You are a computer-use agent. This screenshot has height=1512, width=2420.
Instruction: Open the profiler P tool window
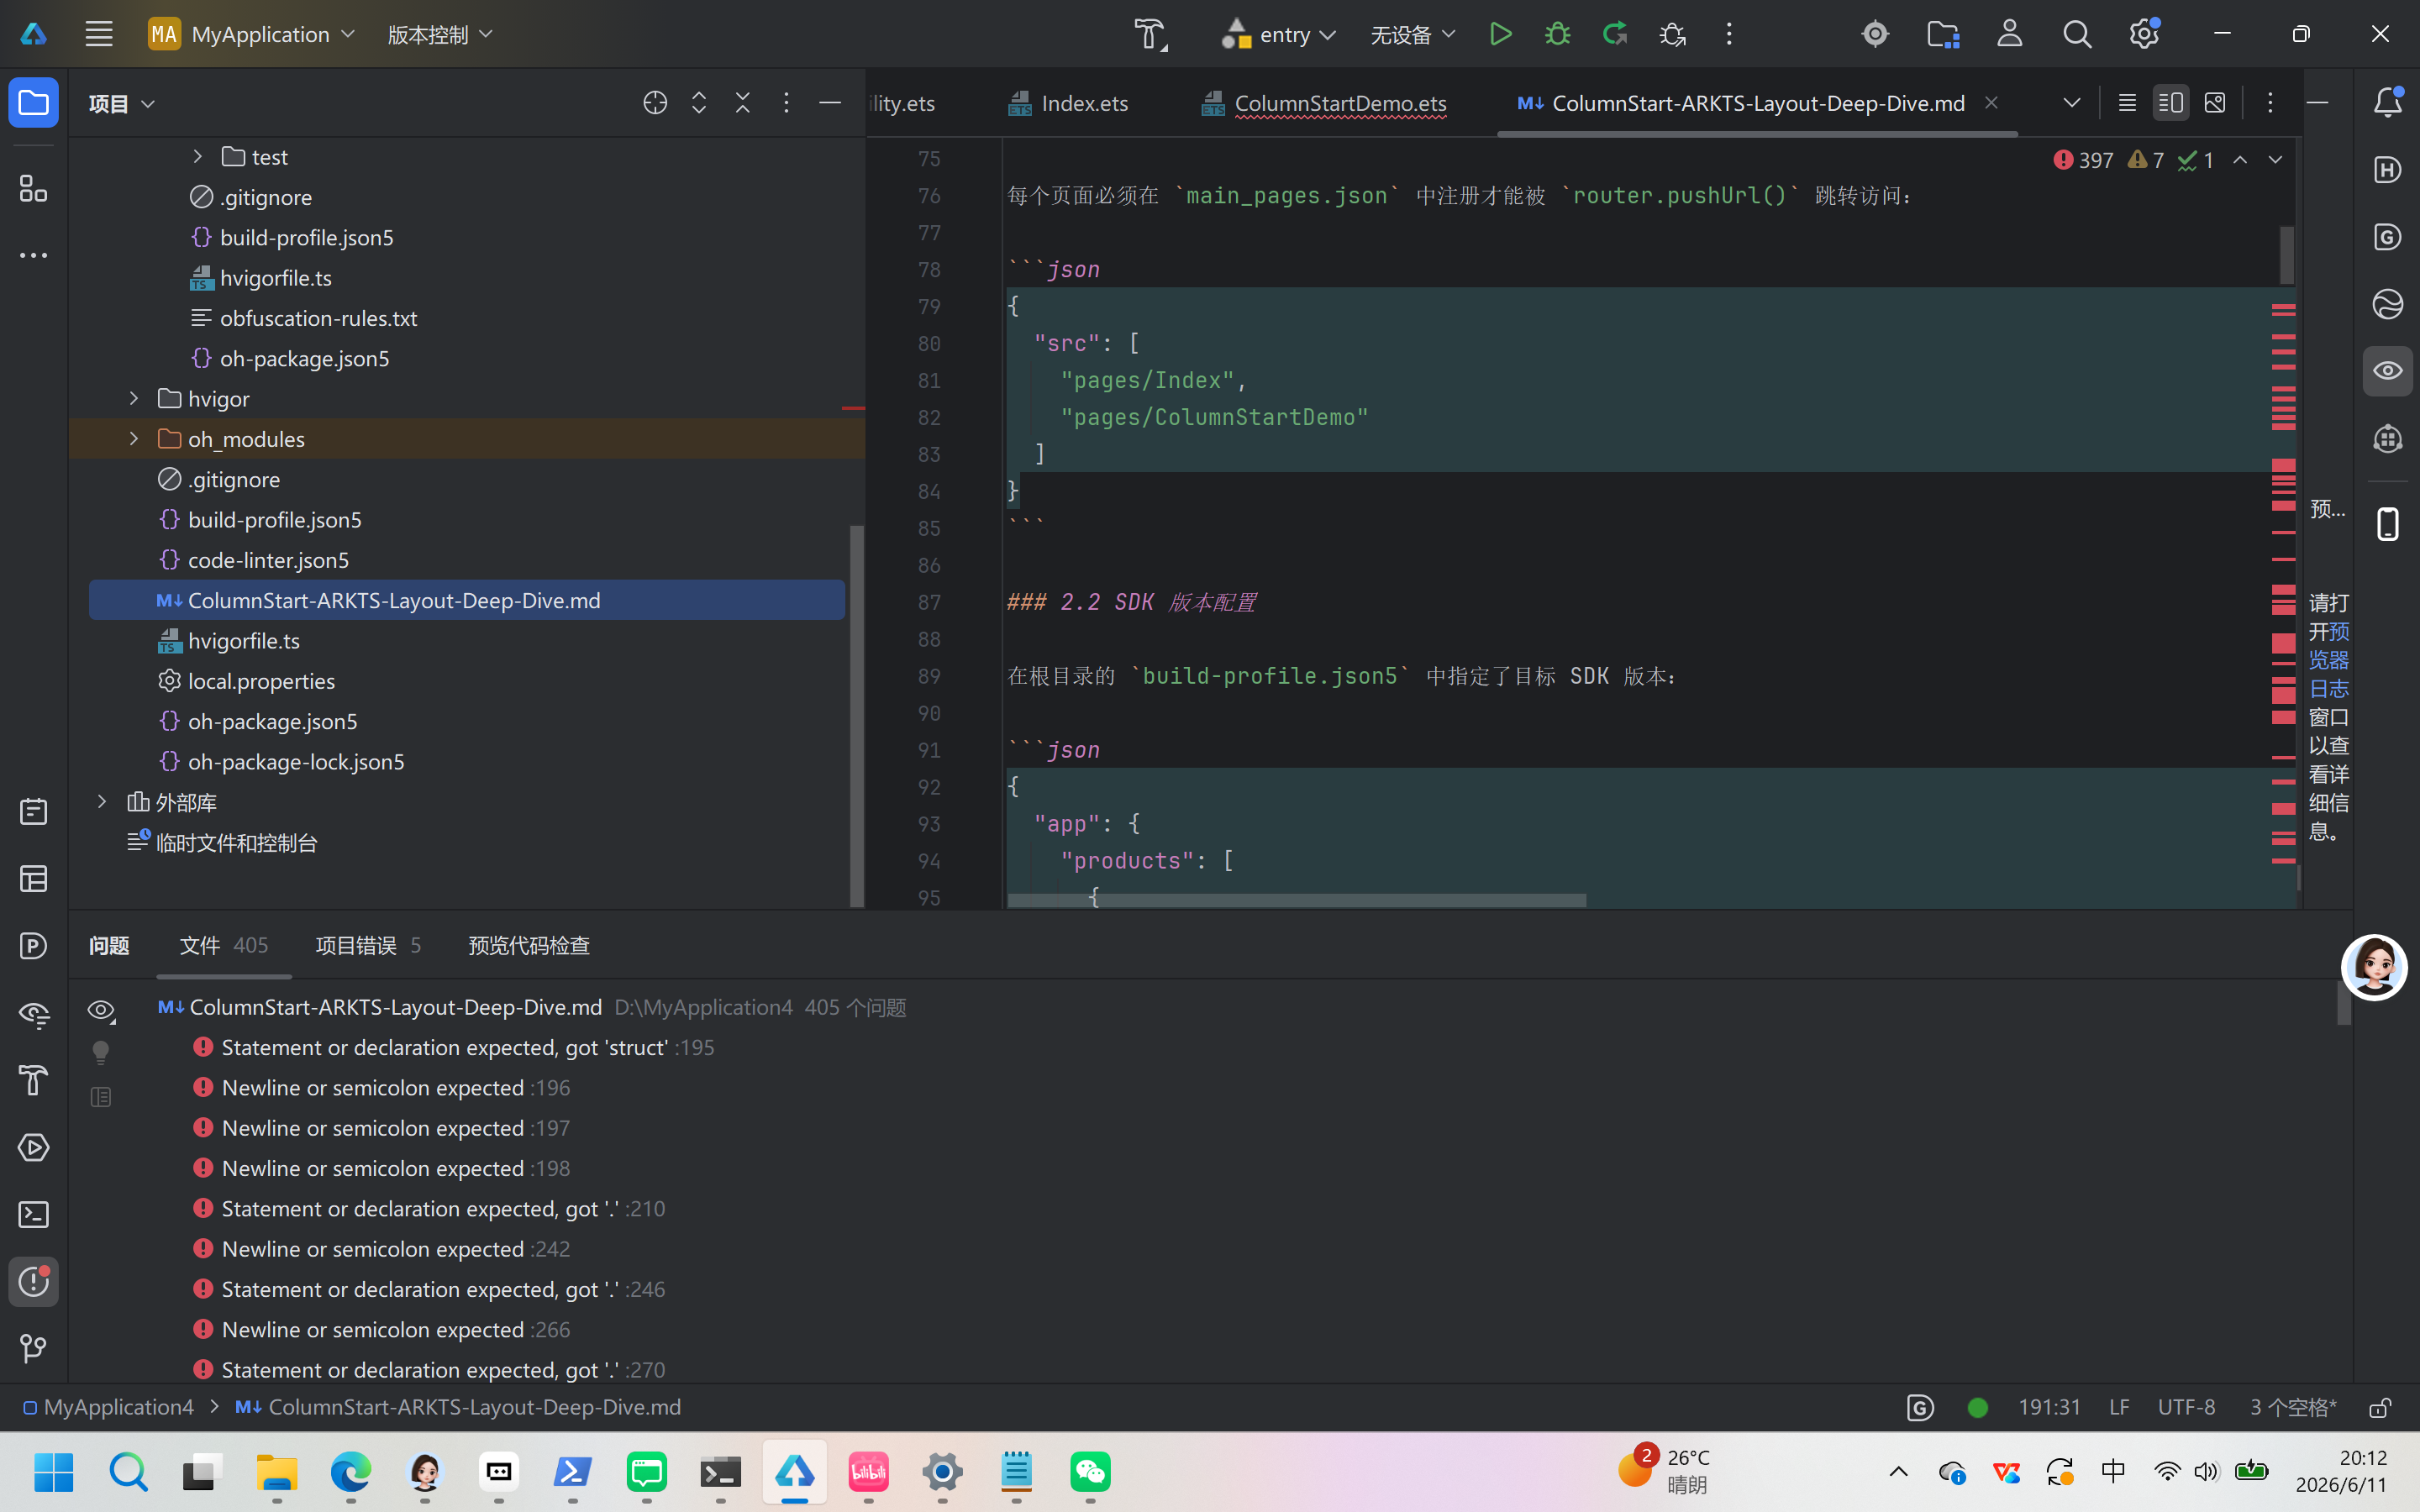click(x=34, y=946)
